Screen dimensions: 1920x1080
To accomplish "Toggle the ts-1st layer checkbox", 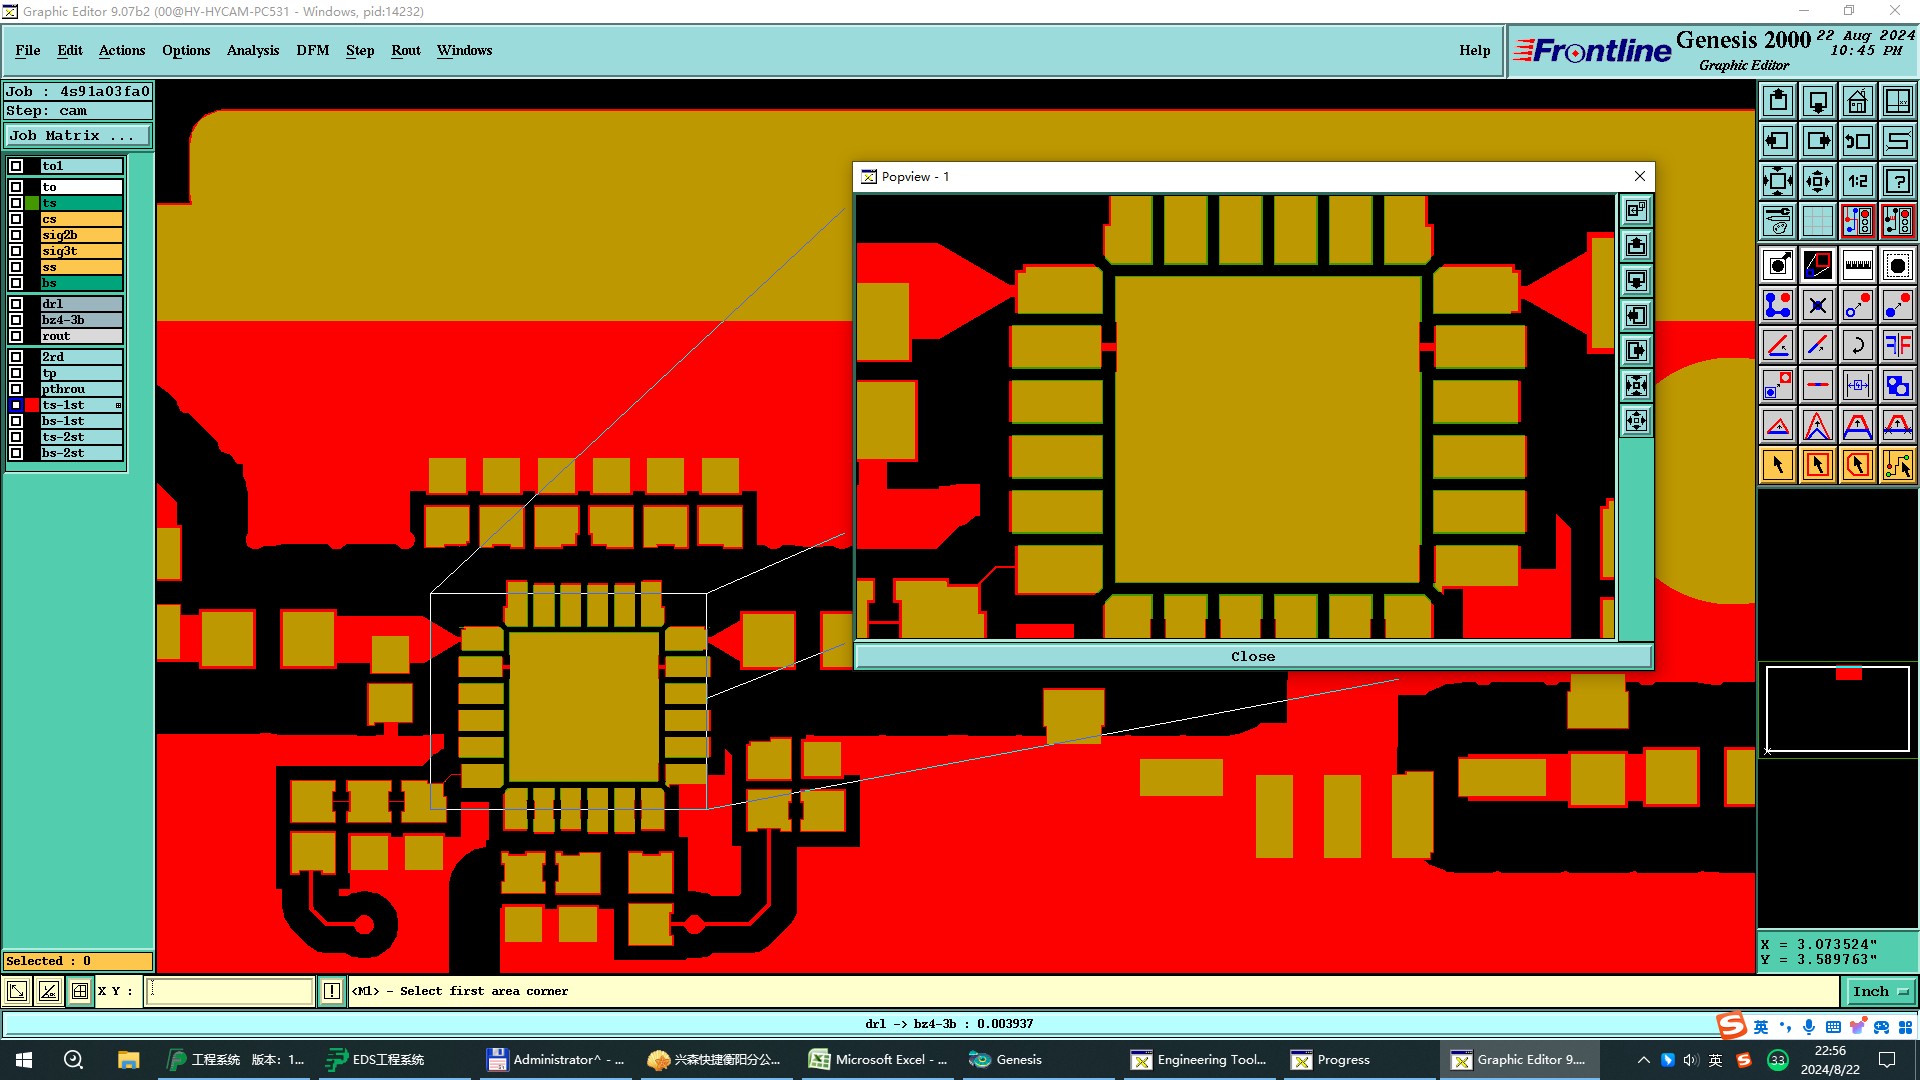I will tap(16, 405).
